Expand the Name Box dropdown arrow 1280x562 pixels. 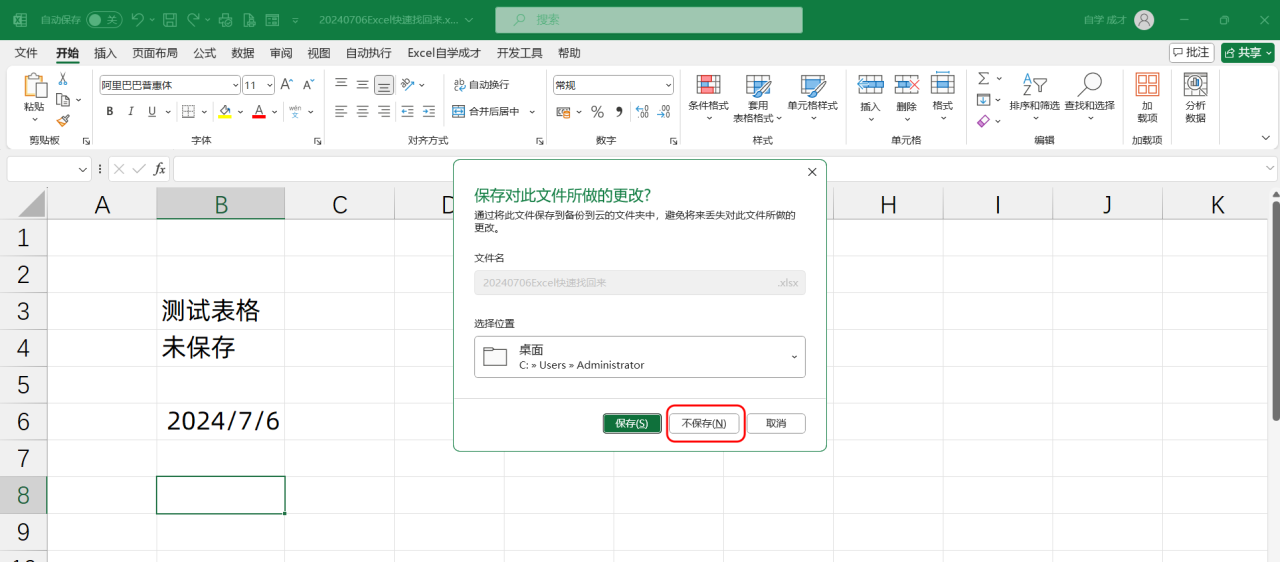pos(83,170)
